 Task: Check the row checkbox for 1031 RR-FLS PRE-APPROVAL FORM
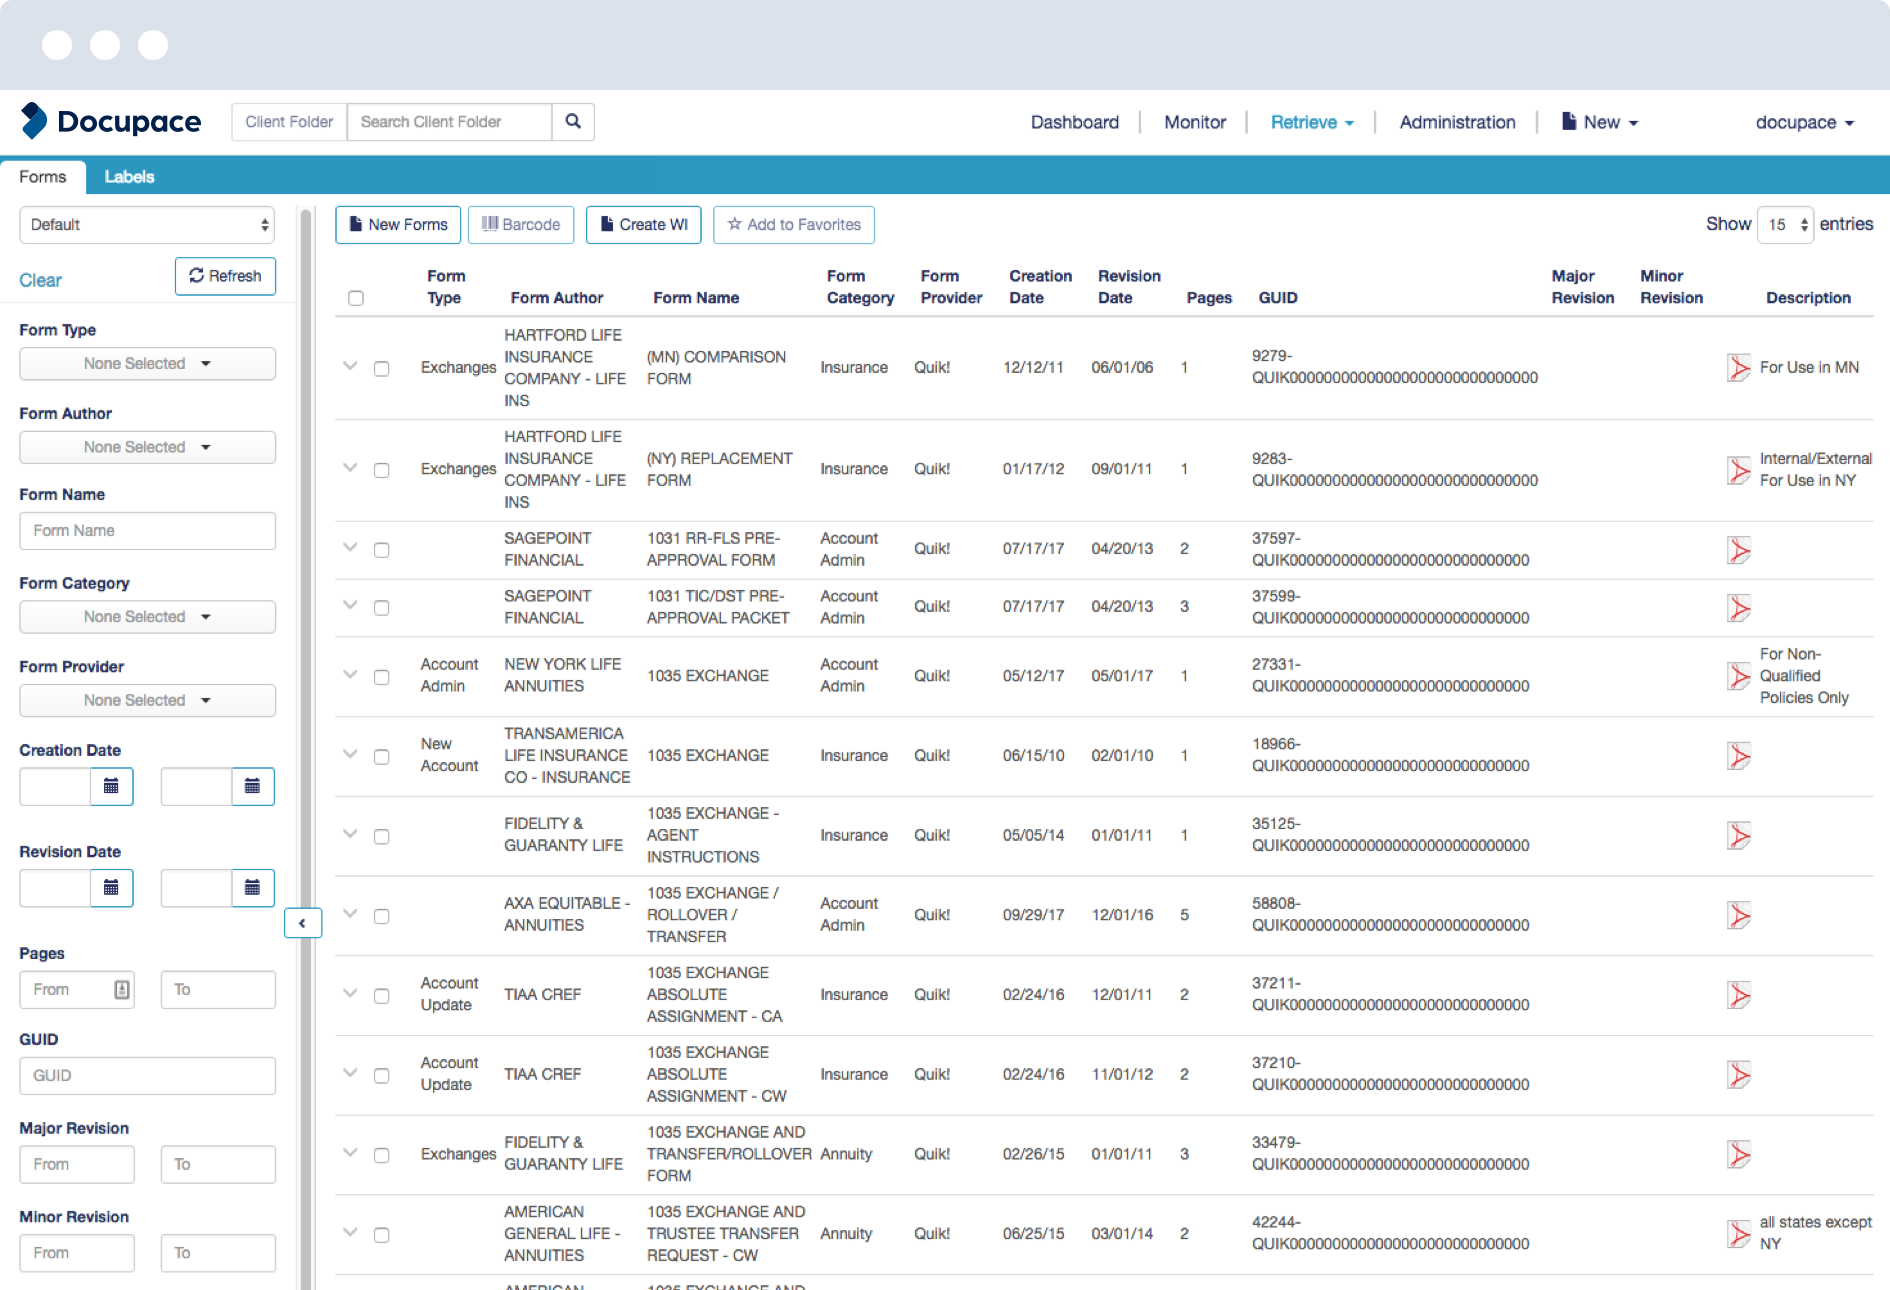point(381,549)
